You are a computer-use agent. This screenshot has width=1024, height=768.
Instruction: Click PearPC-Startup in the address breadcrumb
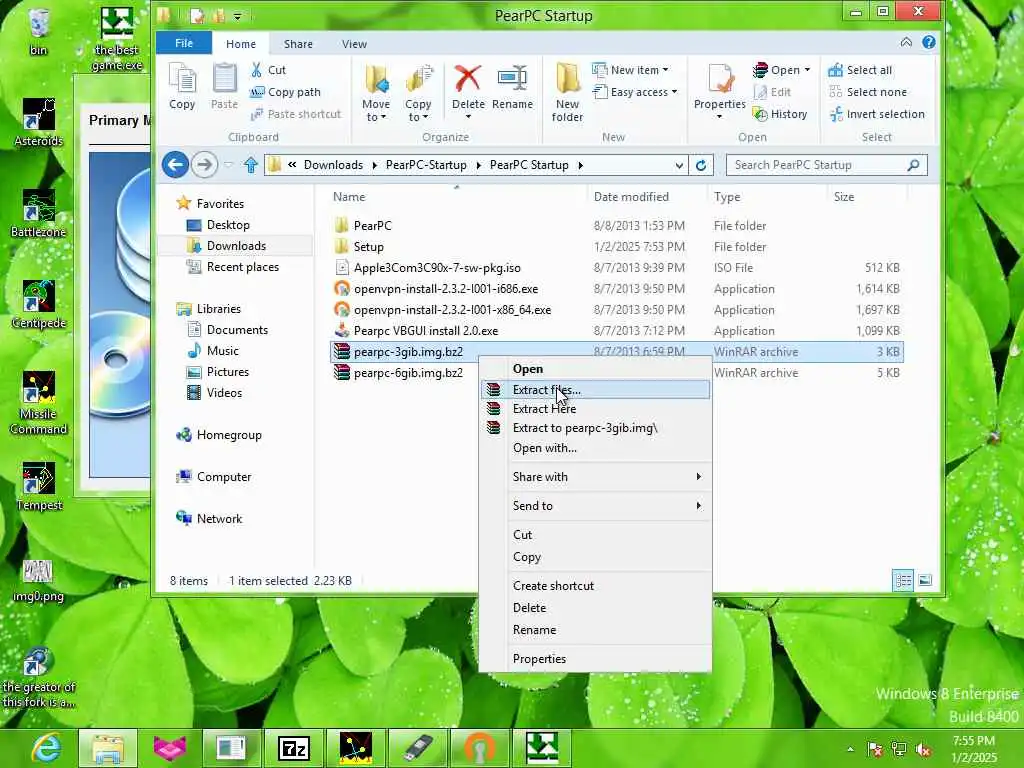tap(426, 165)
